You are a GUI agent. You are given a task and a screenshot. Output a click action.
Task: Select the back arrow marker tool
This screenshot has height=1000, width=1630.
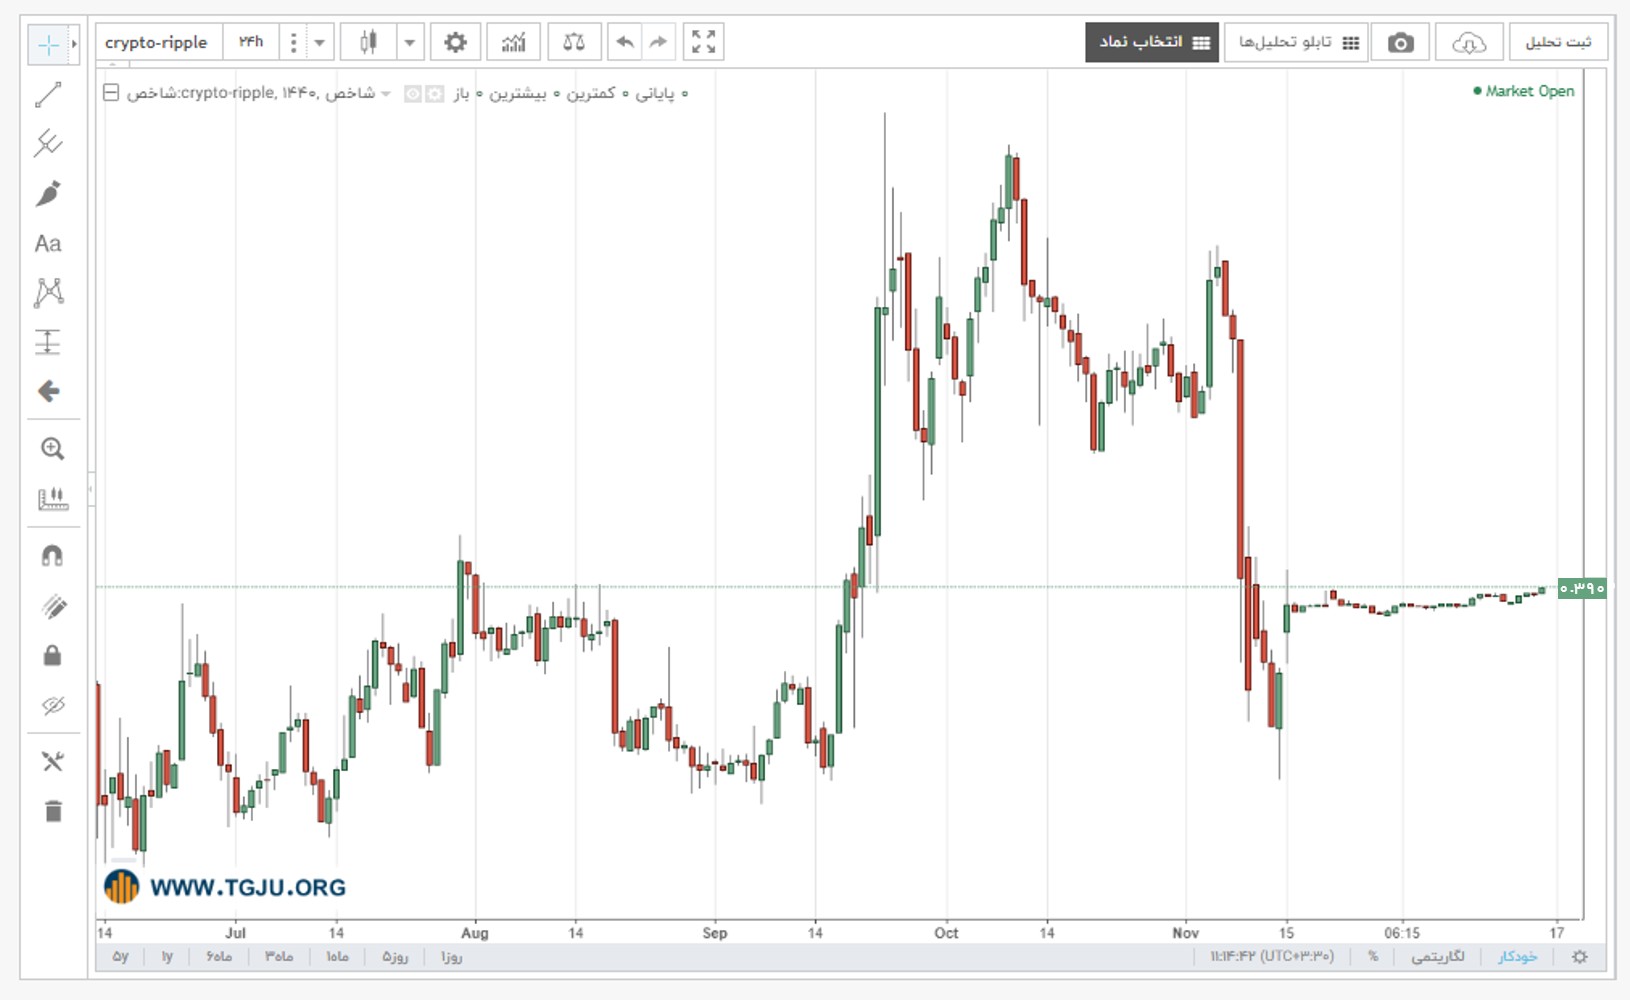[x=48, y=391]
